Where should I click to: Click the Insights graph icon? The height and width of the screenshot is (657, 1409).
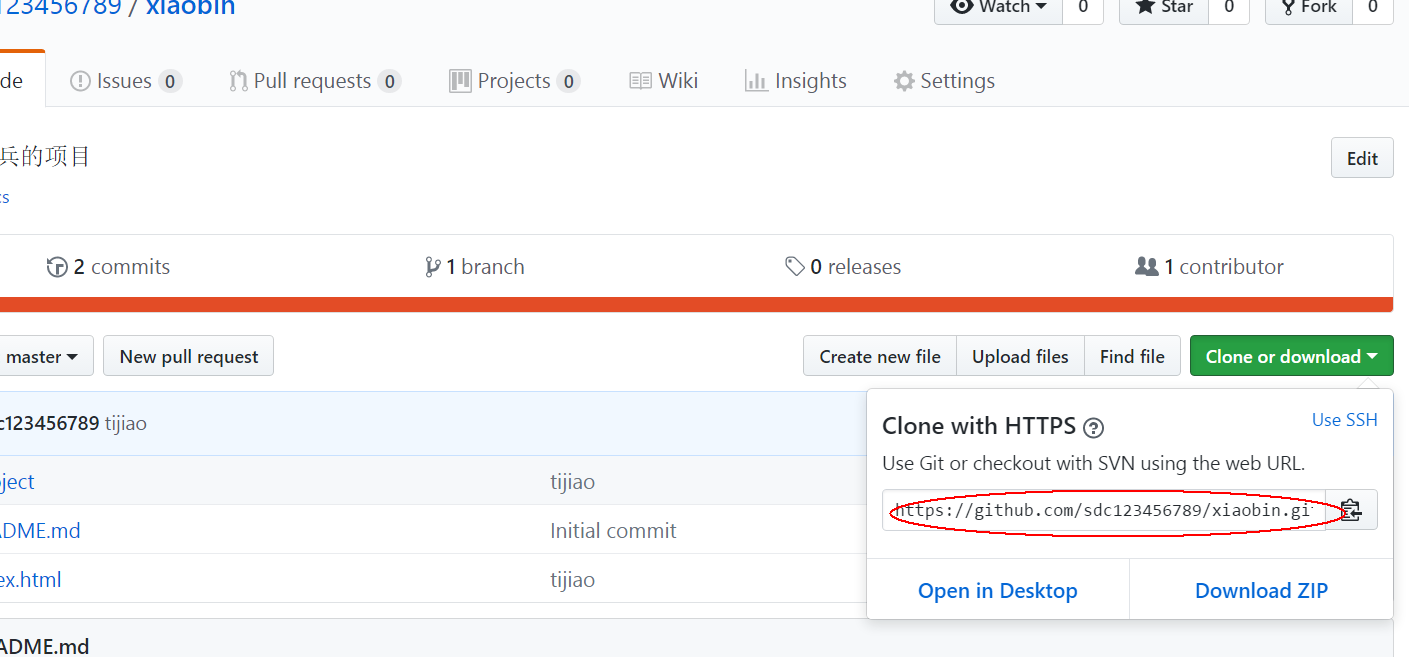coord(756,81)
